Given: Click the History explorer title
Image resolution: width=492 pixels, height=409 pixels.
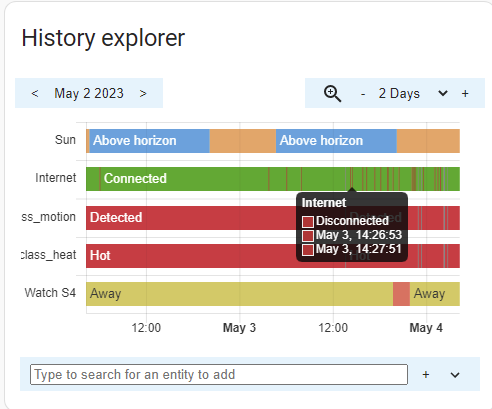Looking at the screenshot, I should pos(103,38).
